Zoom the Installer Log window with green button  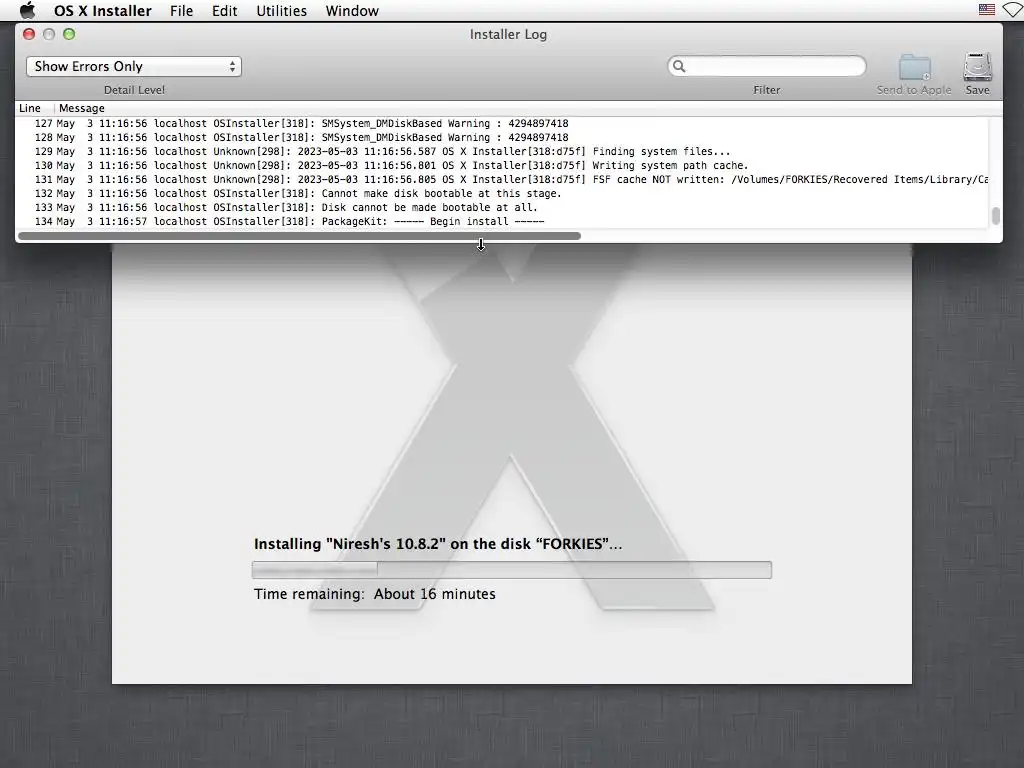69,34
